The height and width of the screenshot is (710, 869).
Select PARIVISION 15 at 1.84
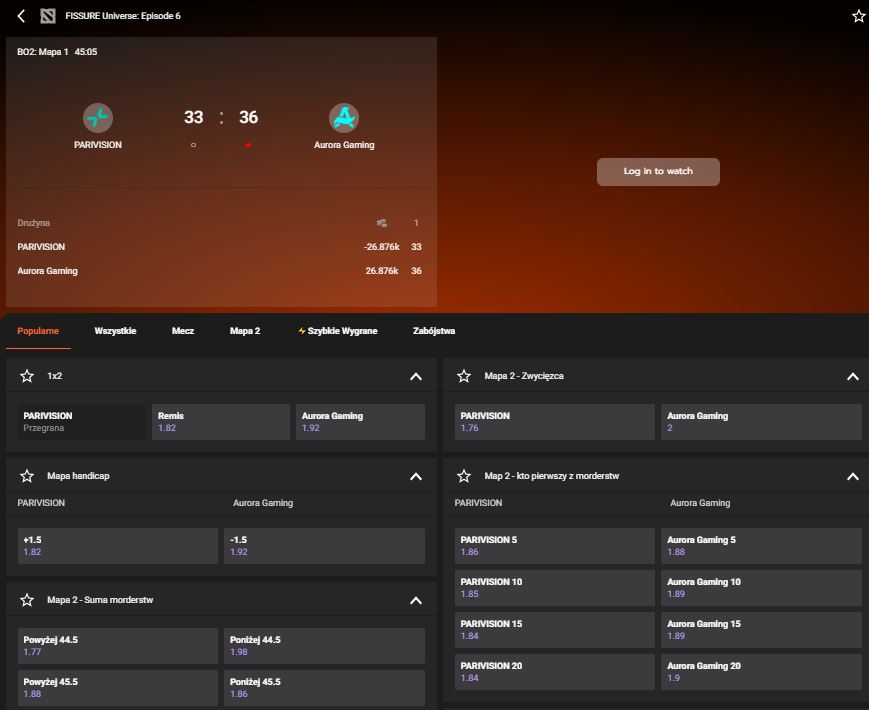point(555,630)
